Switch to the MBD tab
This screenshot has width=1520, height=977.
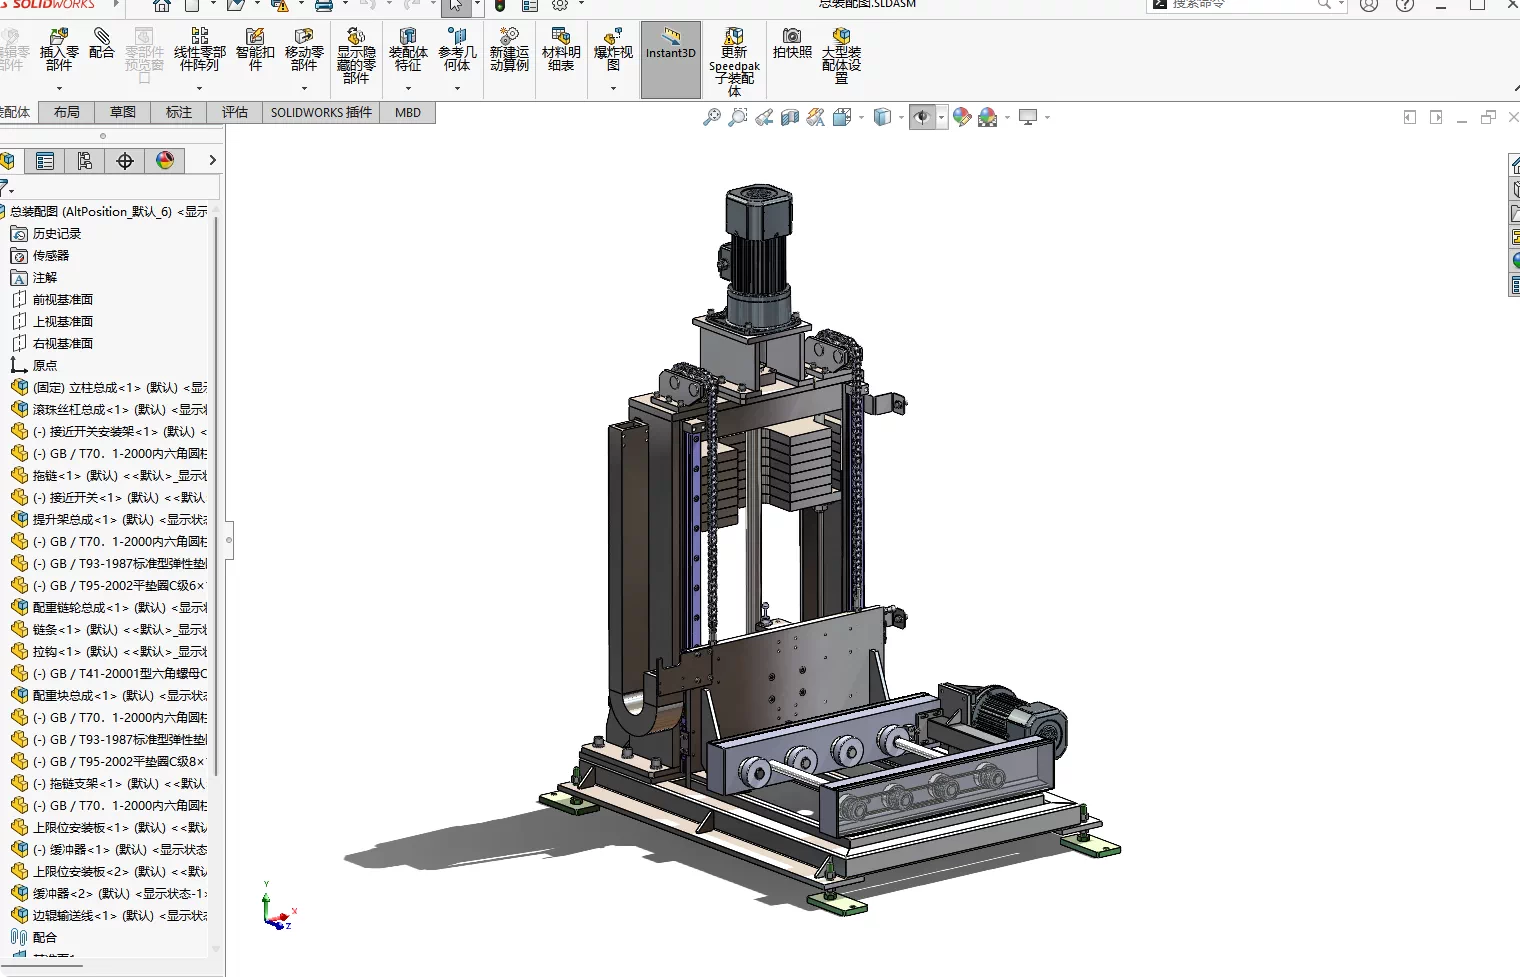pyautogui.click(x=408, y=112)
